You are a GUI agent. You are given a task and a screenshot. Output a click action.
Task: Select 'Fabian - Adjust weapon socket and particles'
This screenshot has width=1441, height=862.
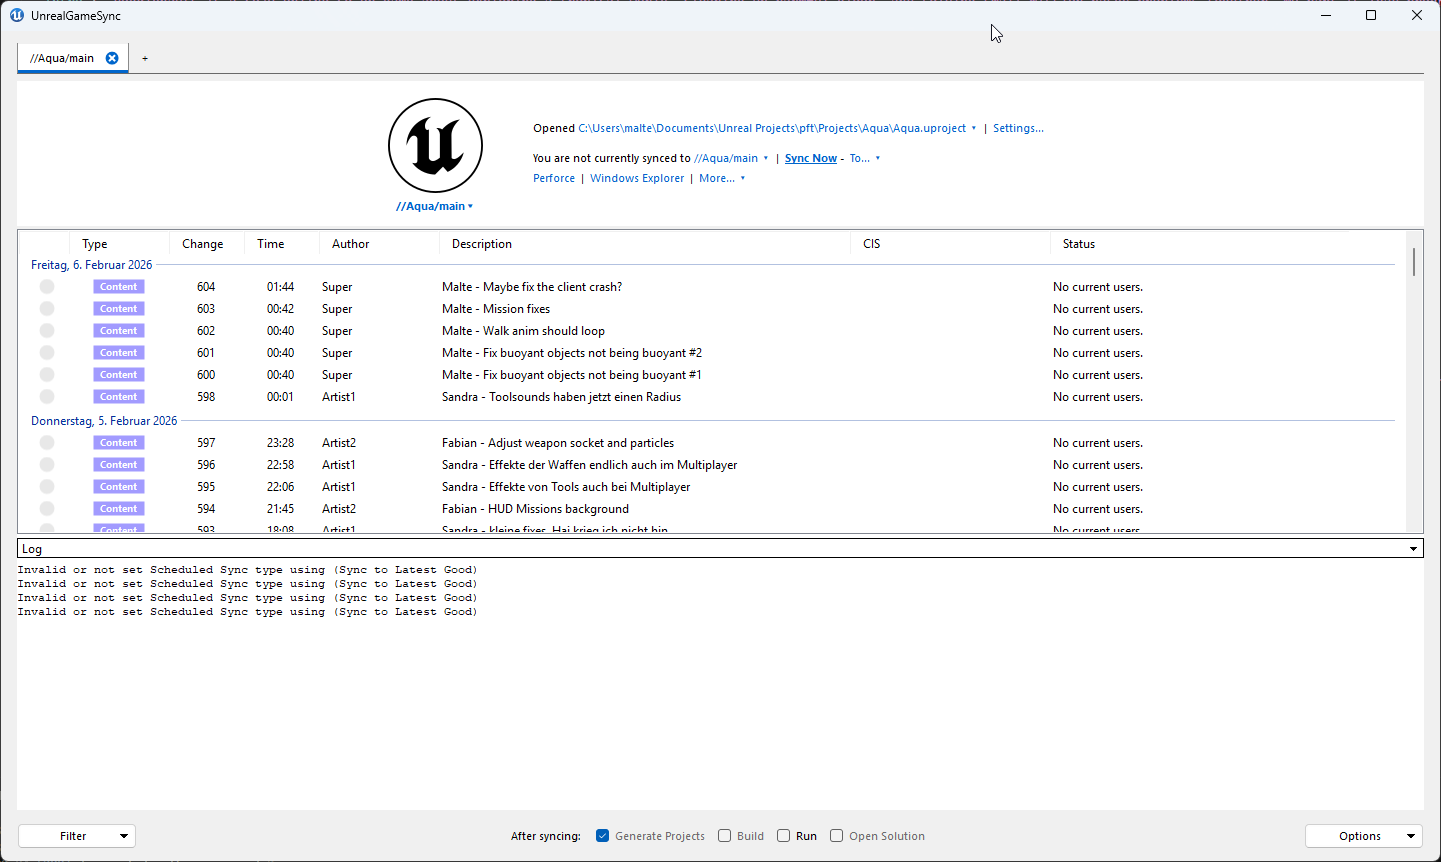[x=558, y=443]
